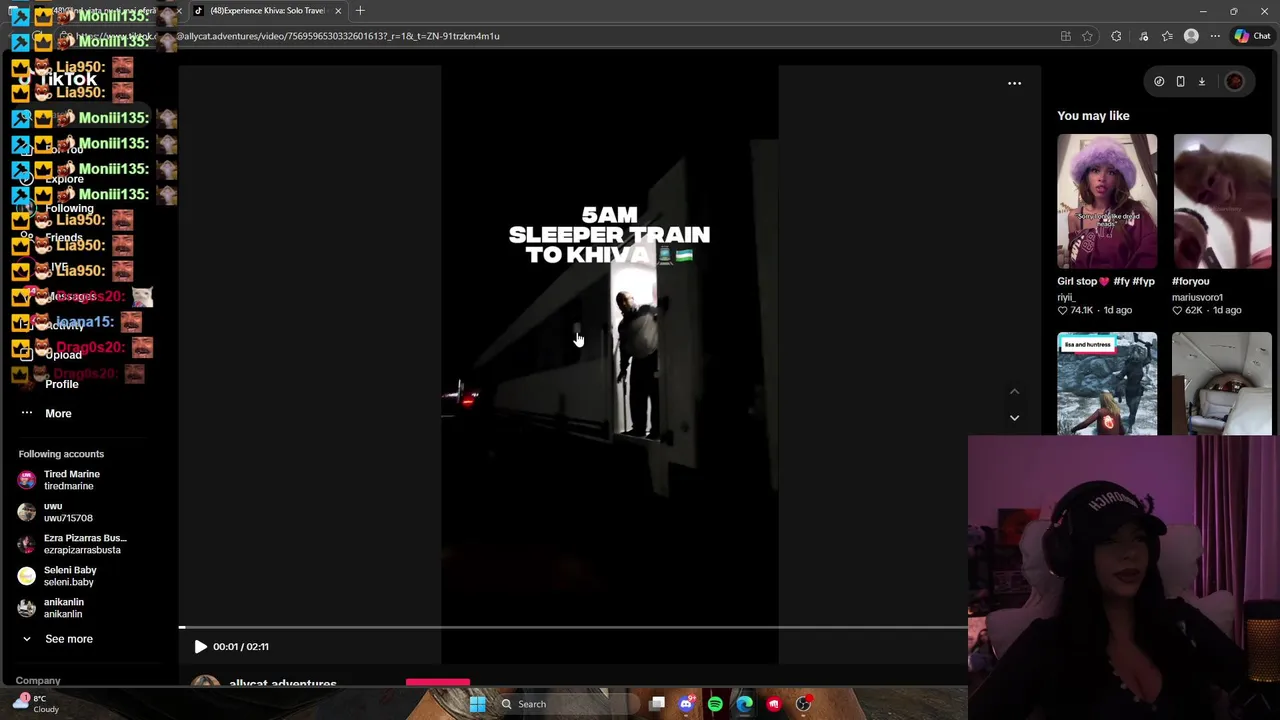This screenshot has width=1280, height=720.
Task: Click riyii_ author name
Action: pyautogui.click(x=1066, y=297)
